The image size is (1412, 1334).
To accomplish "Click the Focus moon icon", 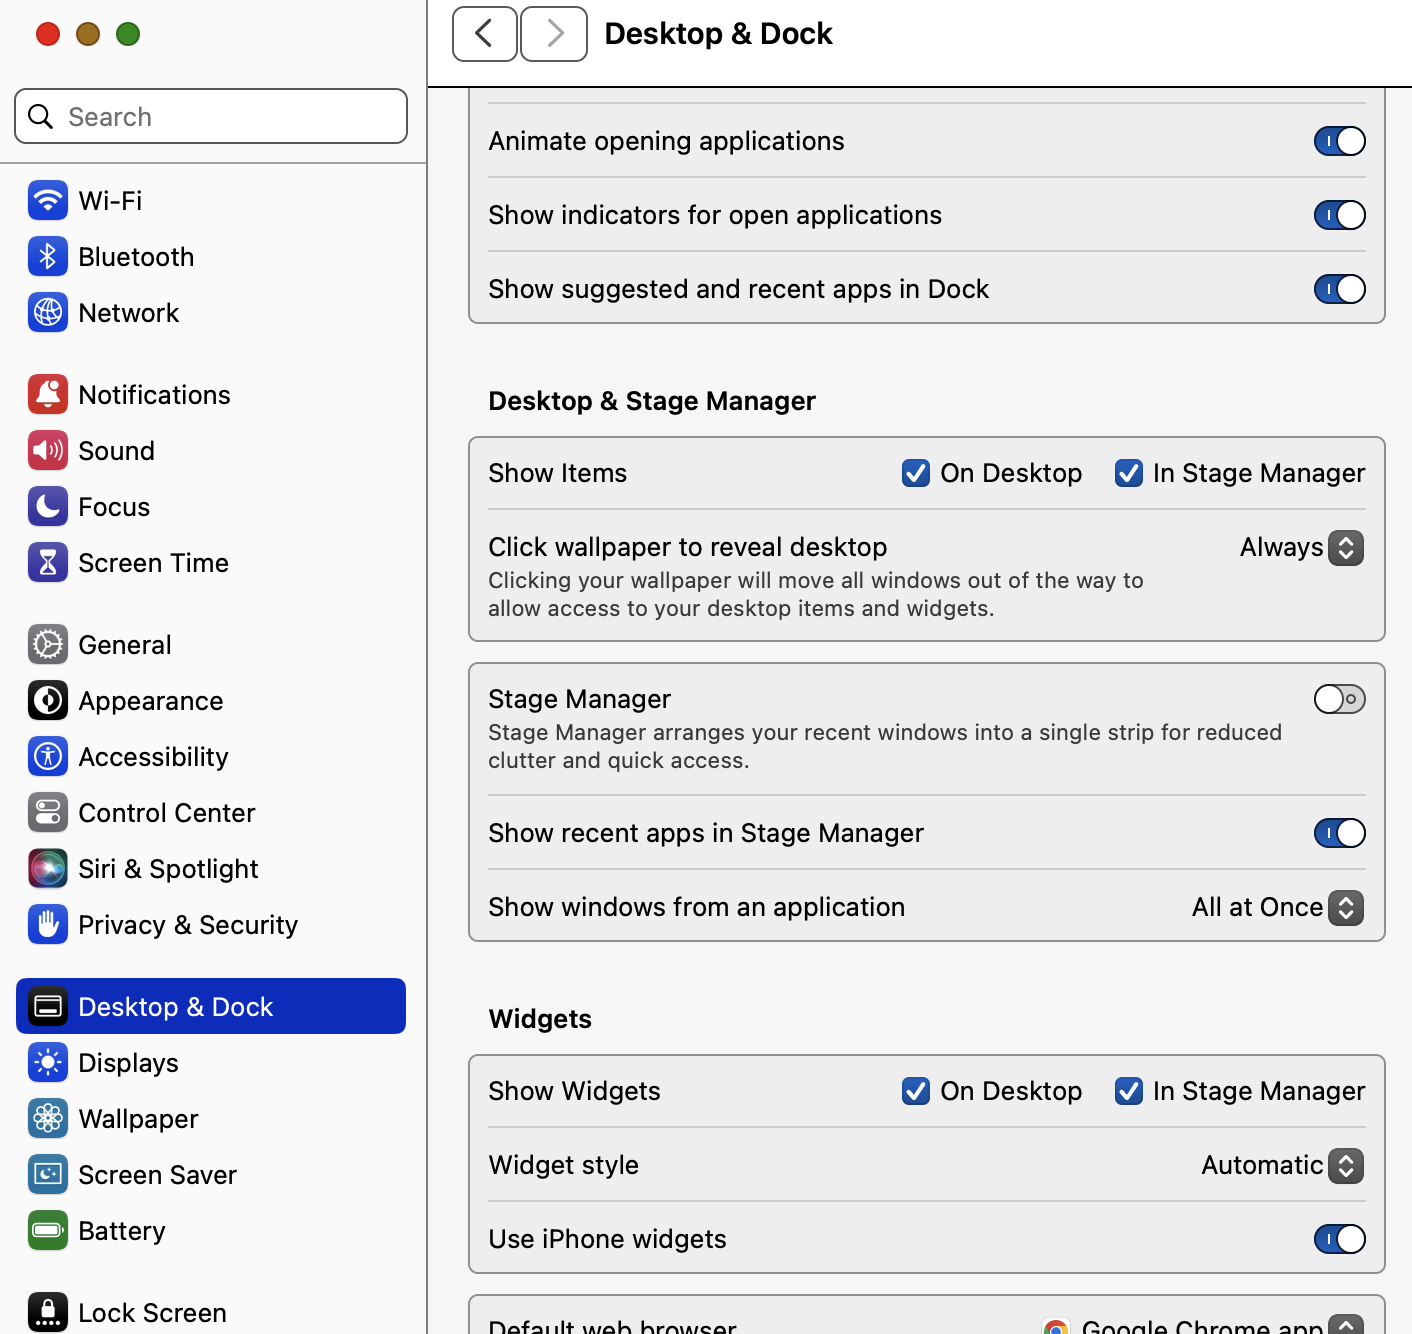I will click(48, 507).
